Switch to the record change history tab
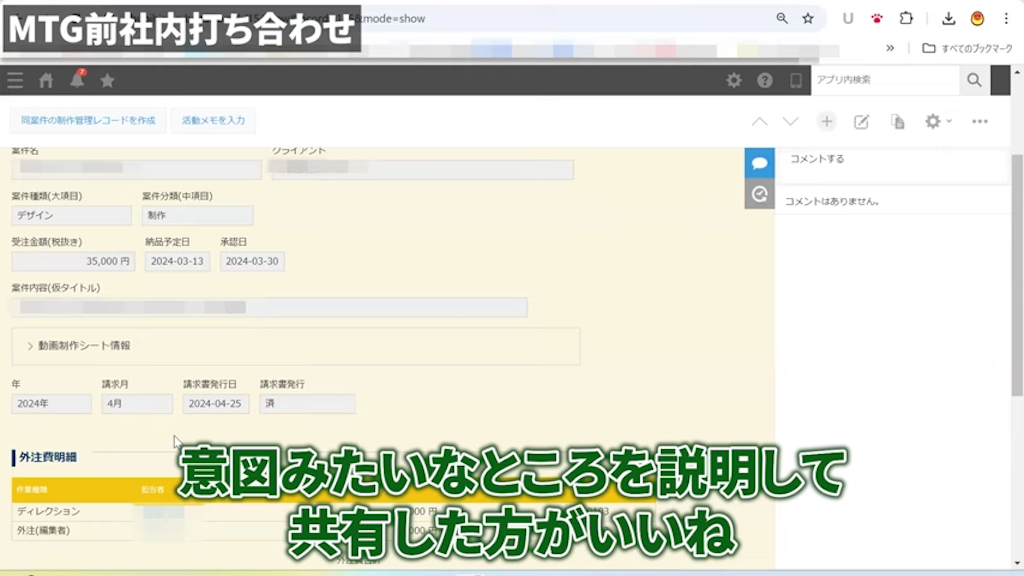Screen dimensions: 1024x576 (x=759, y=194)
